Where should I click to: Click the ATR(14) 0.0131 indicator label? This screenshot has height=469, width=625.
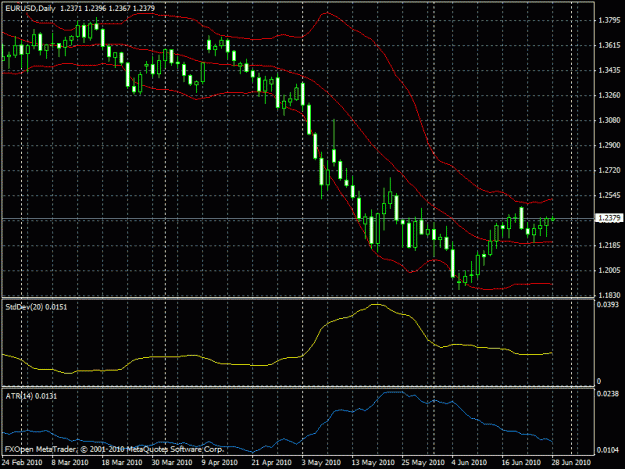[31, 396]
